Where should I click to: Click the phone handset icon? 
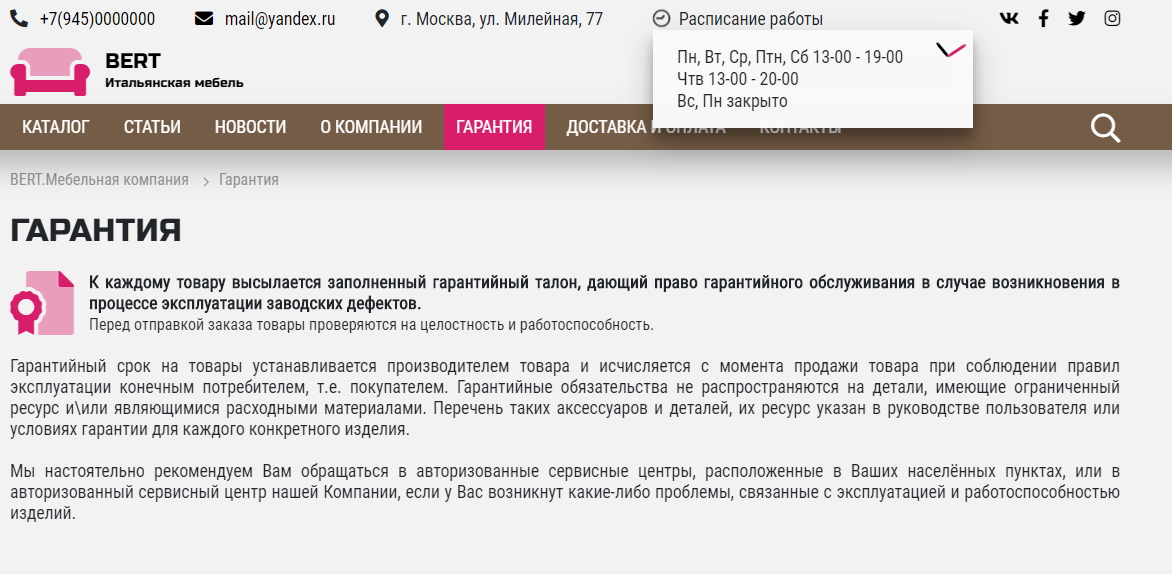pos(19,18)
